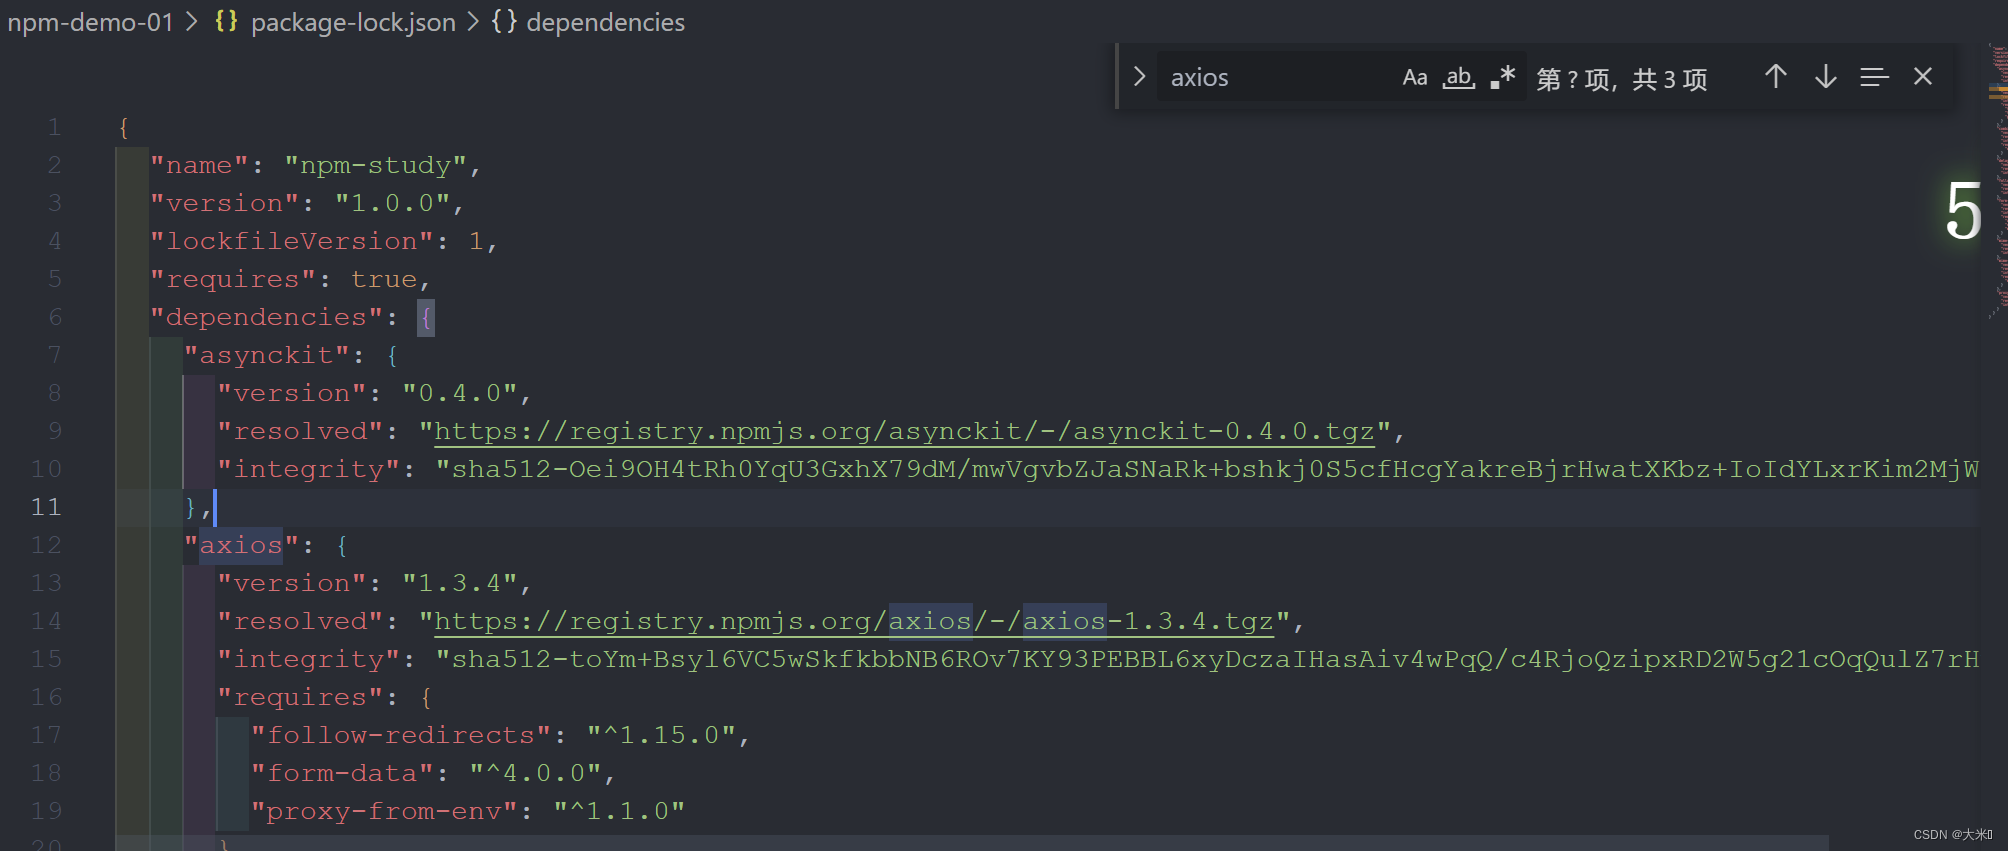
Task: Click "1.0.0" version value on line 3
Action: coord(393,203)
